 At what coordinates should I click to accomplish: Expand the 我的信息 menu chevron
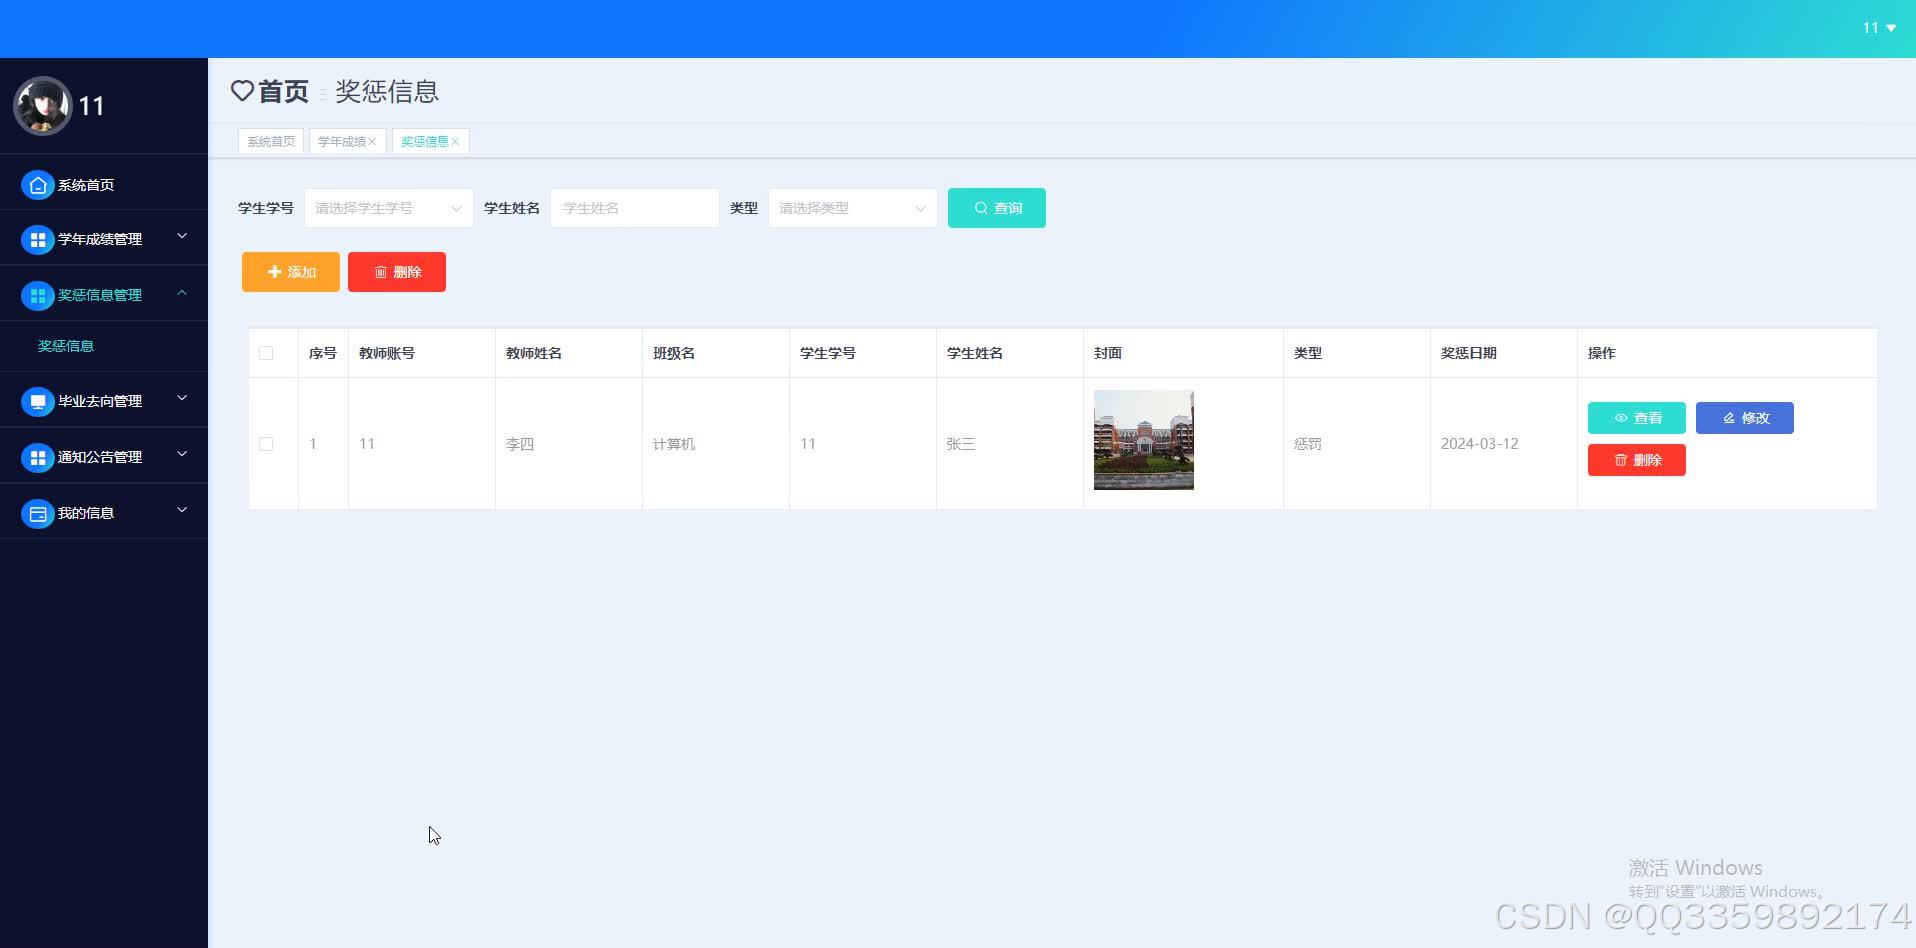coord(182,511)
